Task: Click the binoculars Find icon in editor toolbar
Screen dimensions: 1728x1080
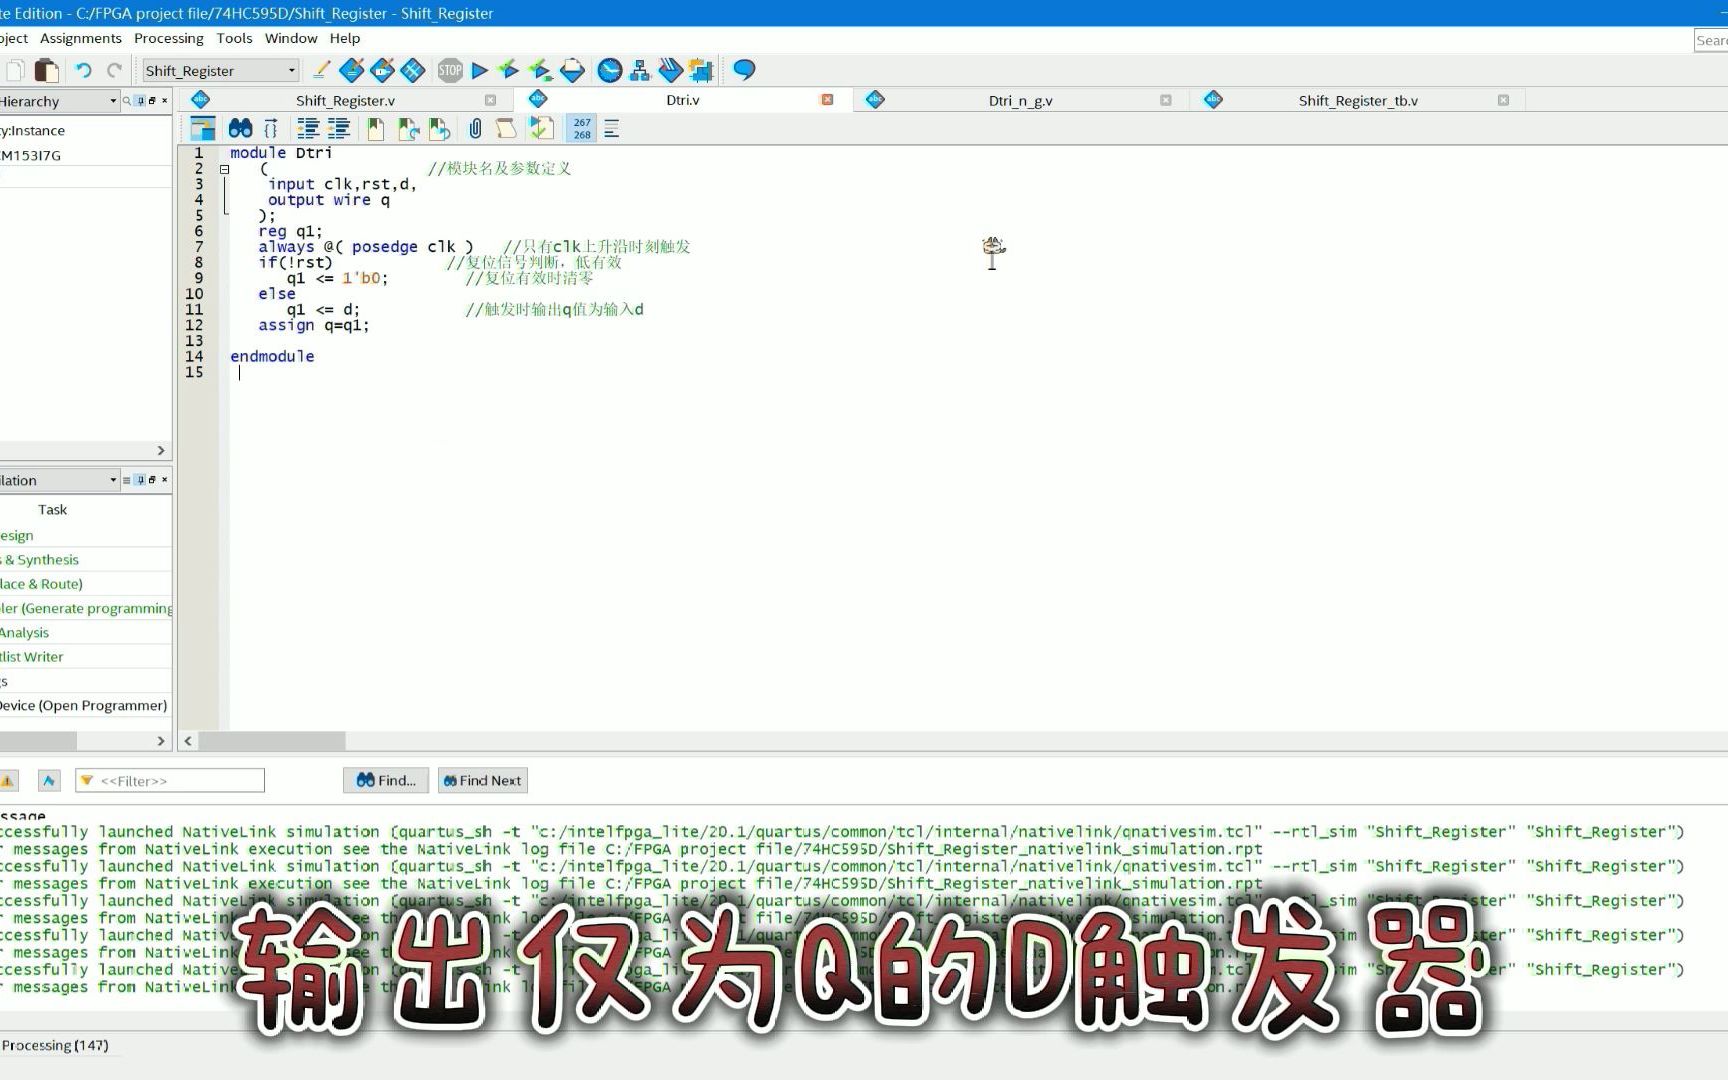Action: point(240,128)
